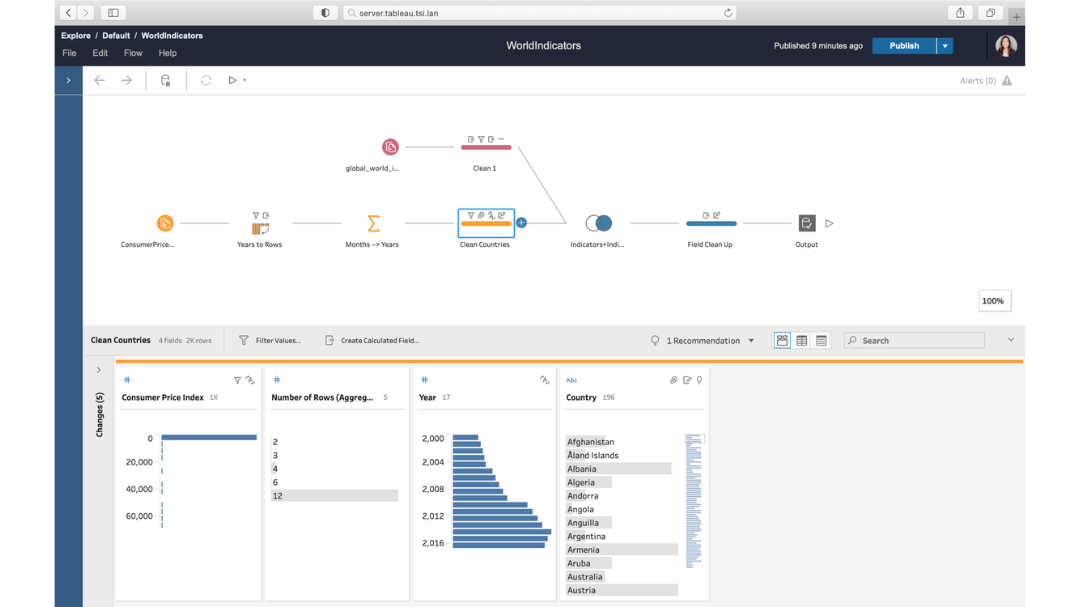This screenshot has width=1080, height=607.
Task: Open the Alerts (0) indicator
Action: click(986, 81)
